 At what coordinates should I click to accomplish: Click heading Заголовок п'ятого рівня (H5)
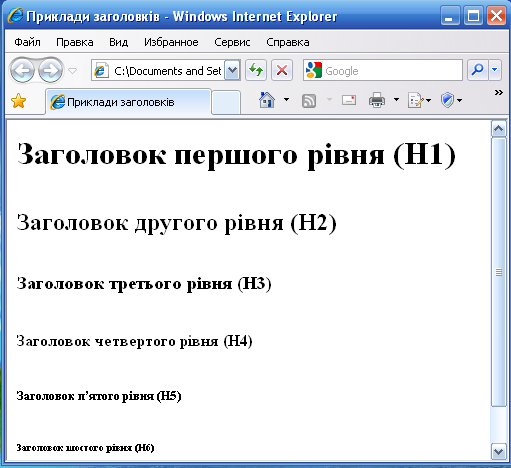pos(99,396)
